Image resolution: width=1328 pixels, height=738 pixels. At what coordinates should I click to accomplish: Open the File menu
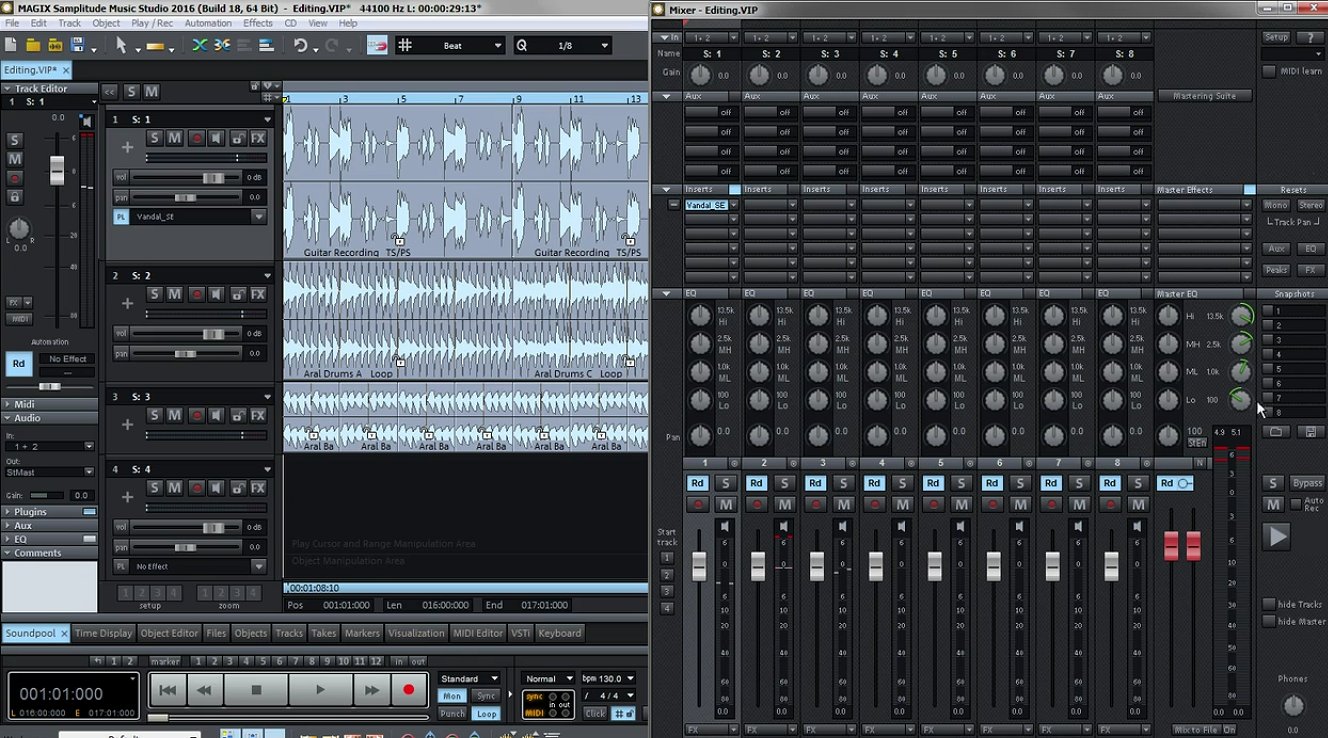tap(11, 23)
